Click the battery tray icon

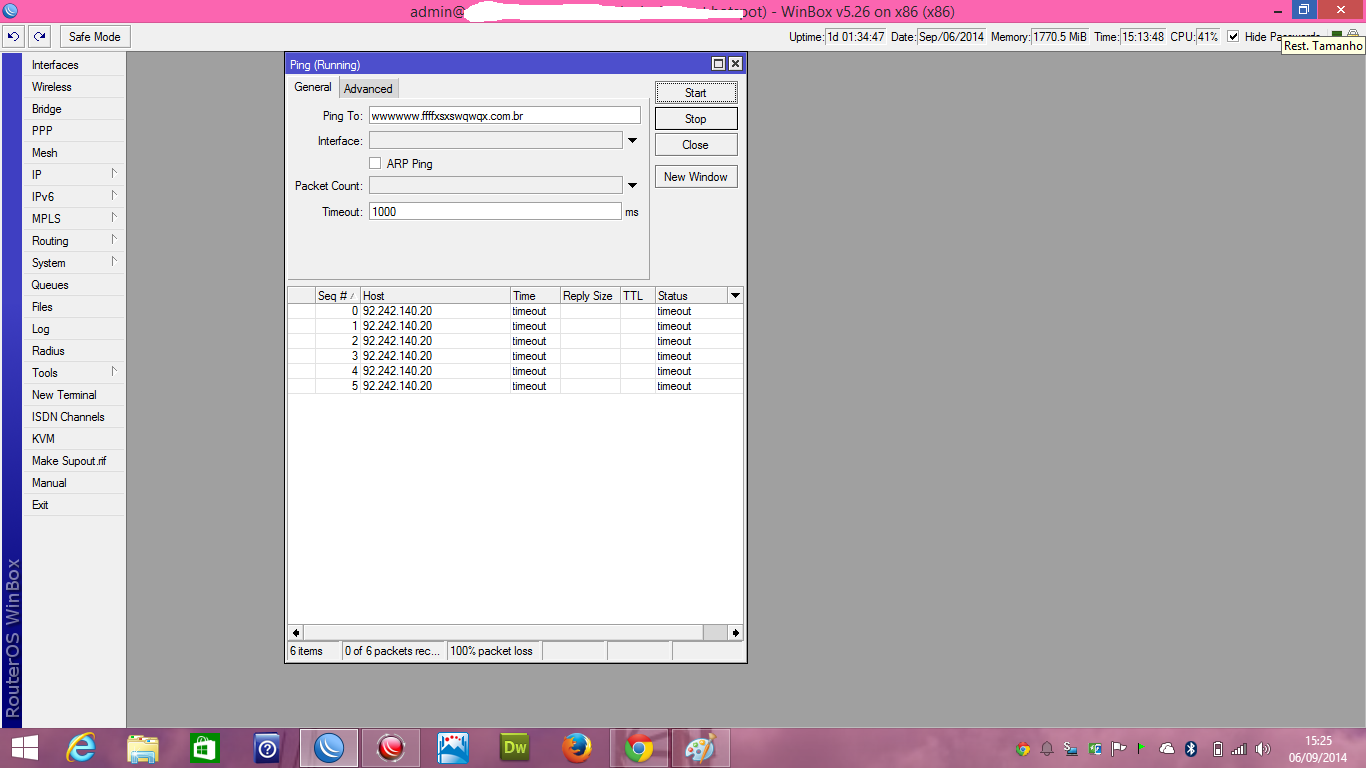[x=1217, y=749]
